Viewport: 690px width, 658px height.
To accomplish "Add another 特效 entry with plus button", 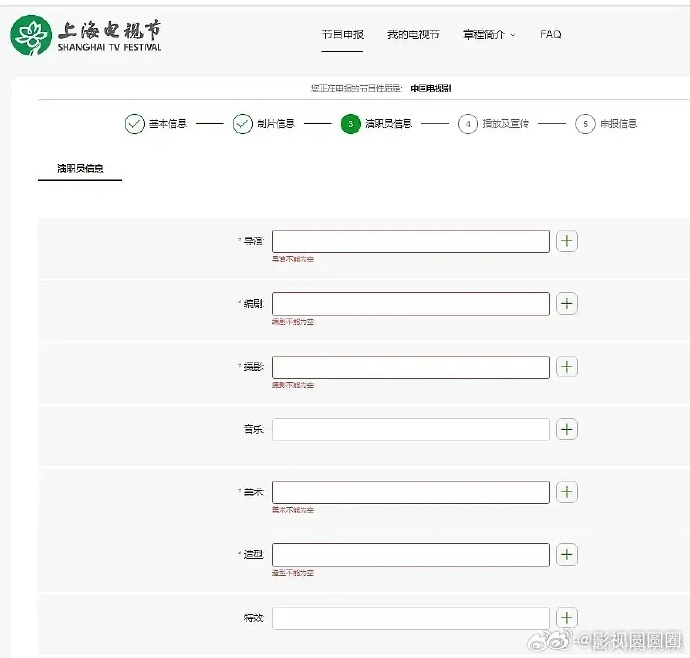I will [567, 618].
